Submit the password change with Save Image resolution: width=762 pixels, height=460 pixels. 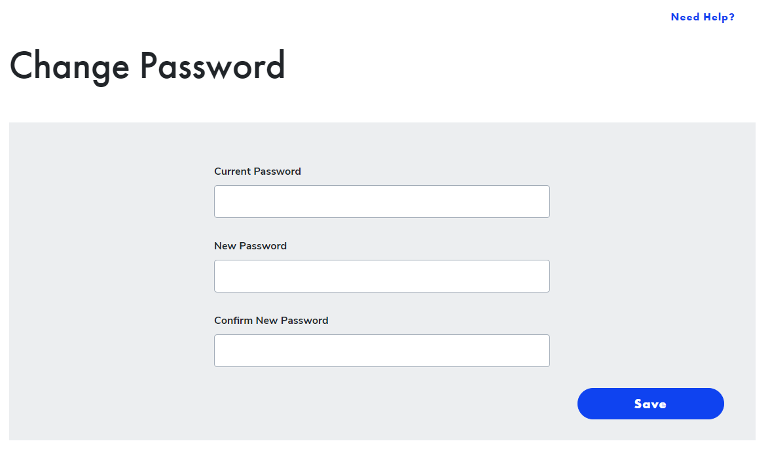[x=650, y=403]
